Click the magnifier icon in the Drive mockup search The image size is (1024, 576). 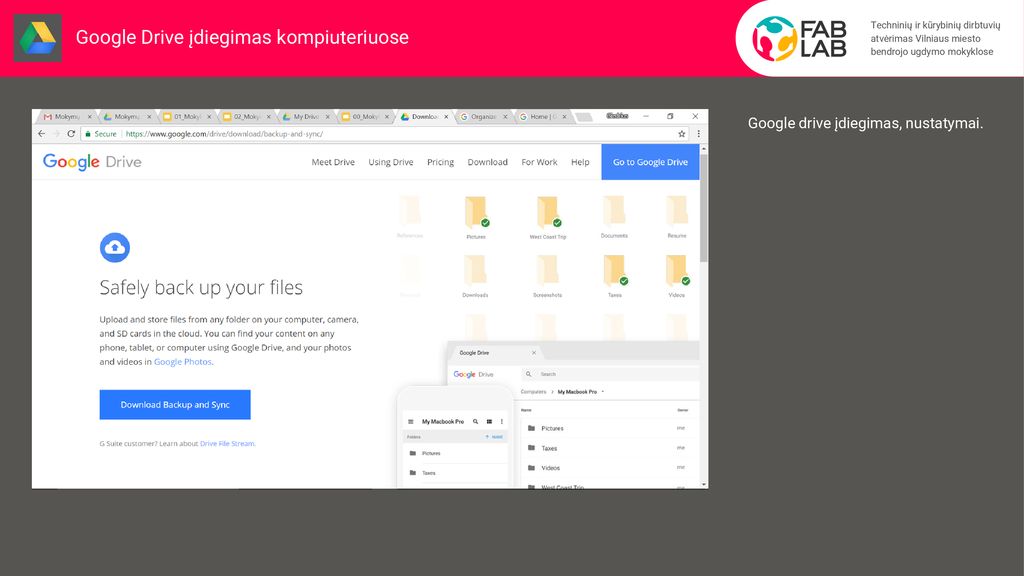point(528,374)
